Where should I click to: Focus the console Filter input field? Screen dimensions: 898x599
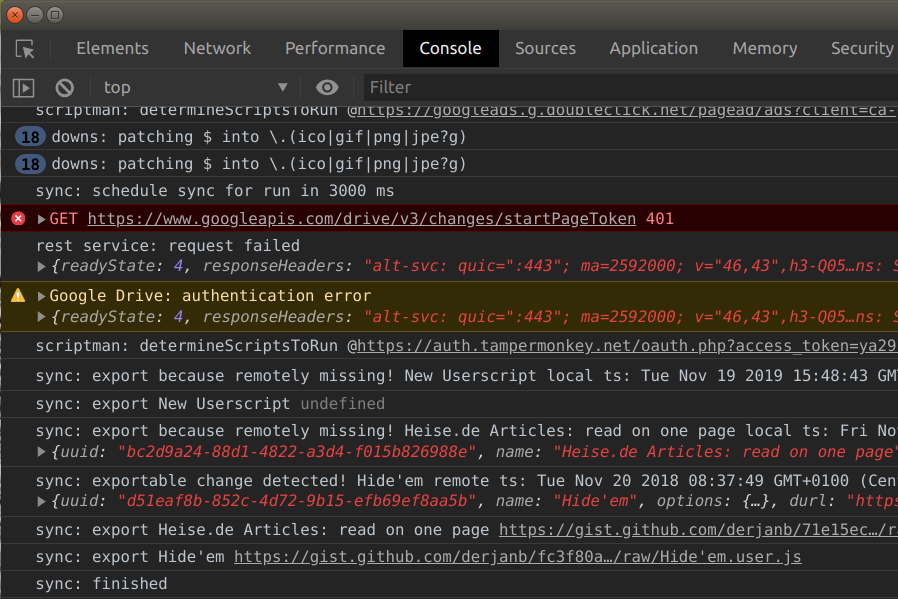click(630, 88)
